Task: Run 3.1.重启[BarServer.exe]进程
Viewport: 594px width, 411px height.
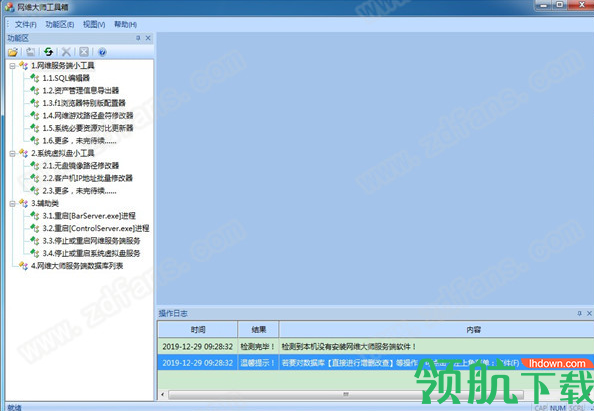Action: [89, 216]
